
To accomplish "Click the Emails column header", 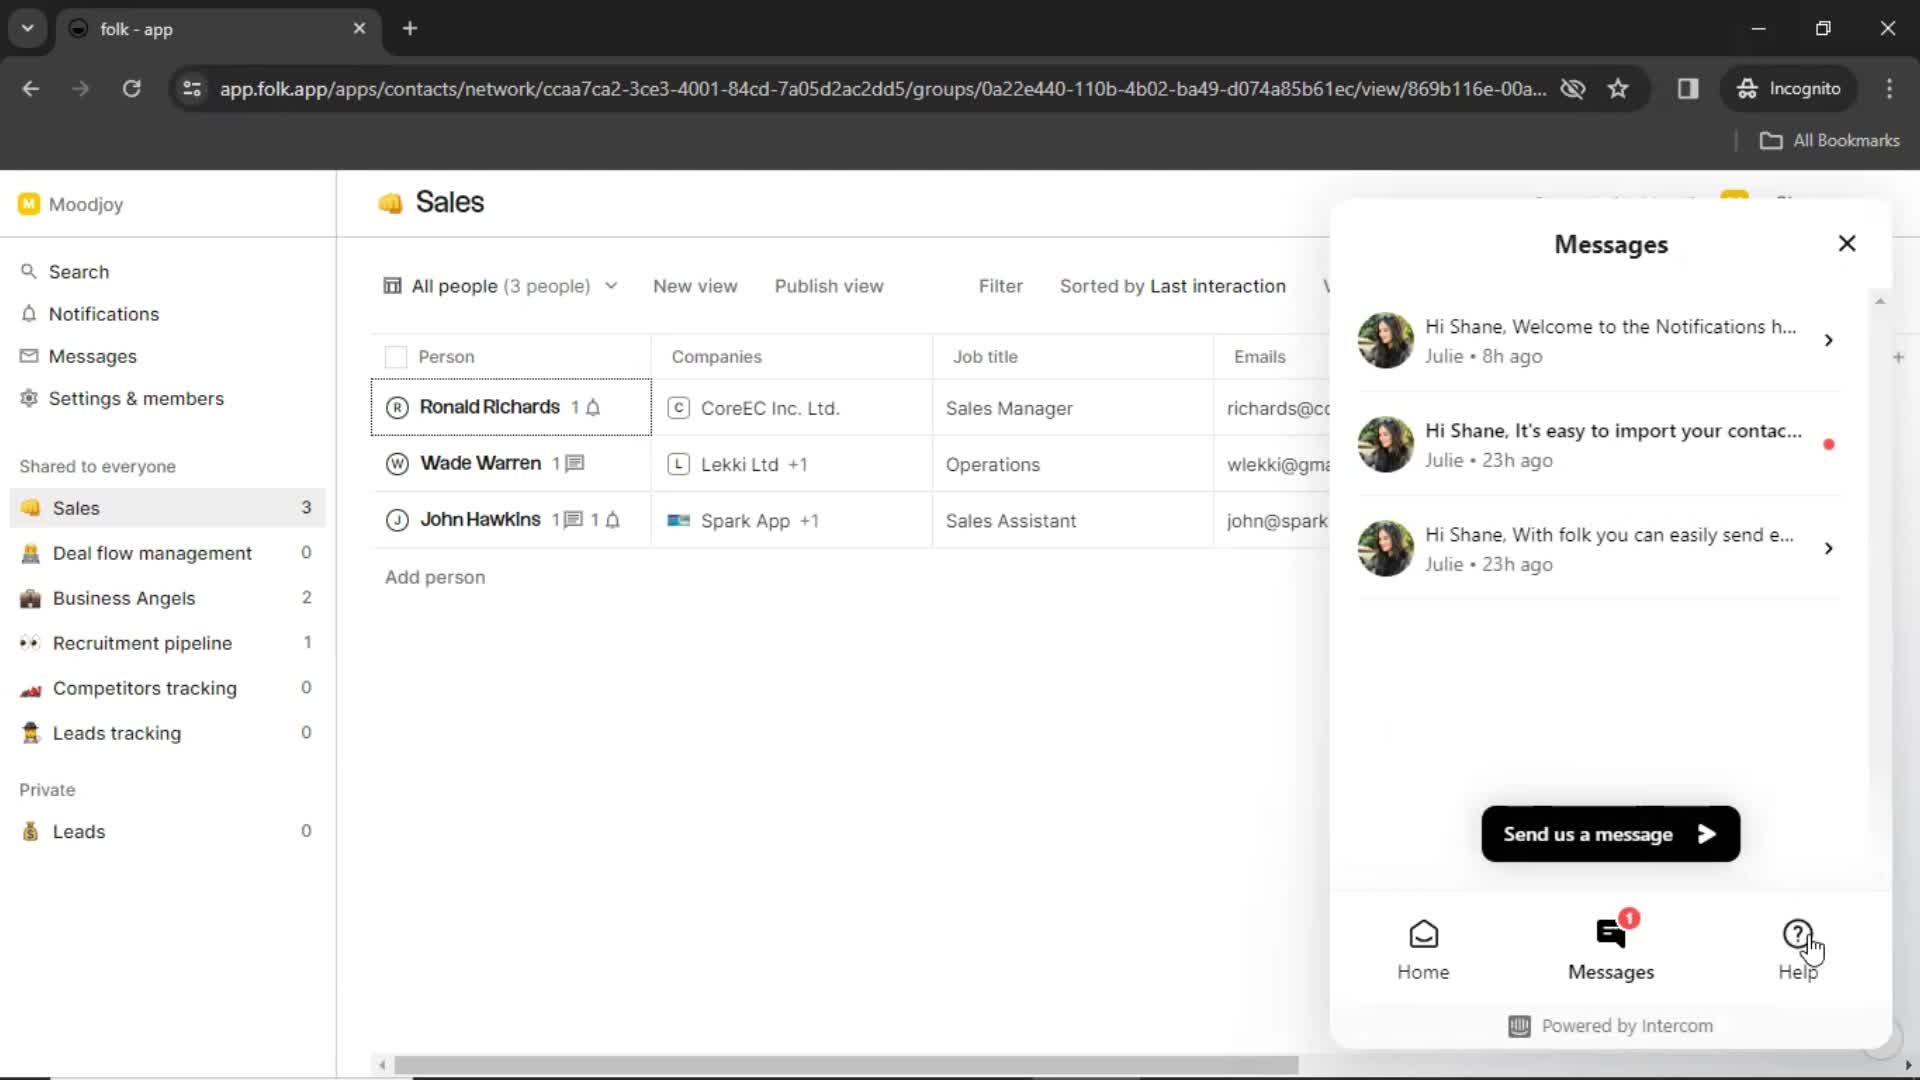I will tap(1259, 357).
